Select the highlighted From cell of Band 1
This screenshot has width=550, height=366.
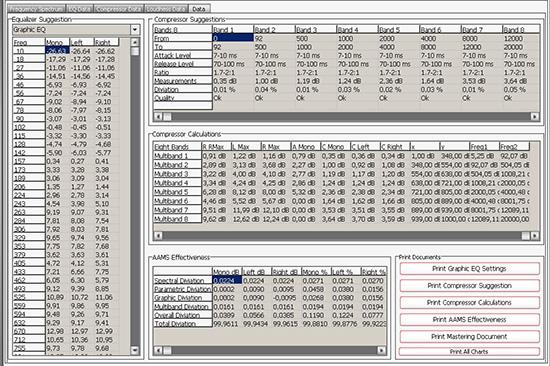tap(233, 38)
